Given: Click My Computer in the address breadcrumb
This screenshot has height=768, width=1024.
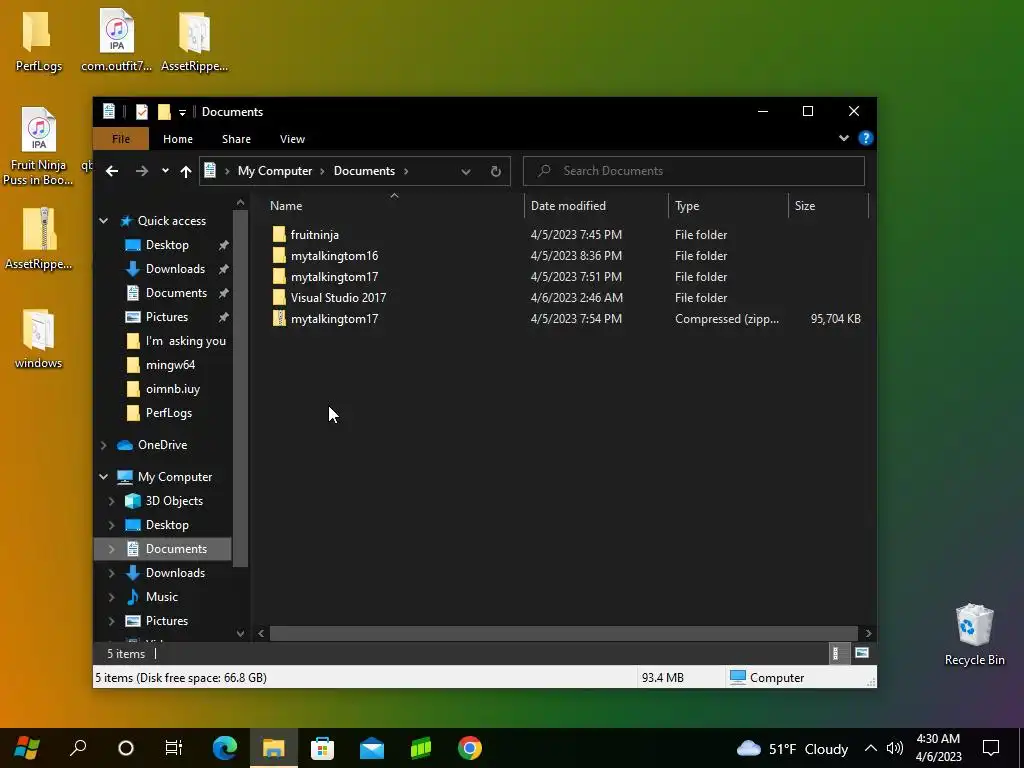Looking at the screenshot, I should pos(275,171).
